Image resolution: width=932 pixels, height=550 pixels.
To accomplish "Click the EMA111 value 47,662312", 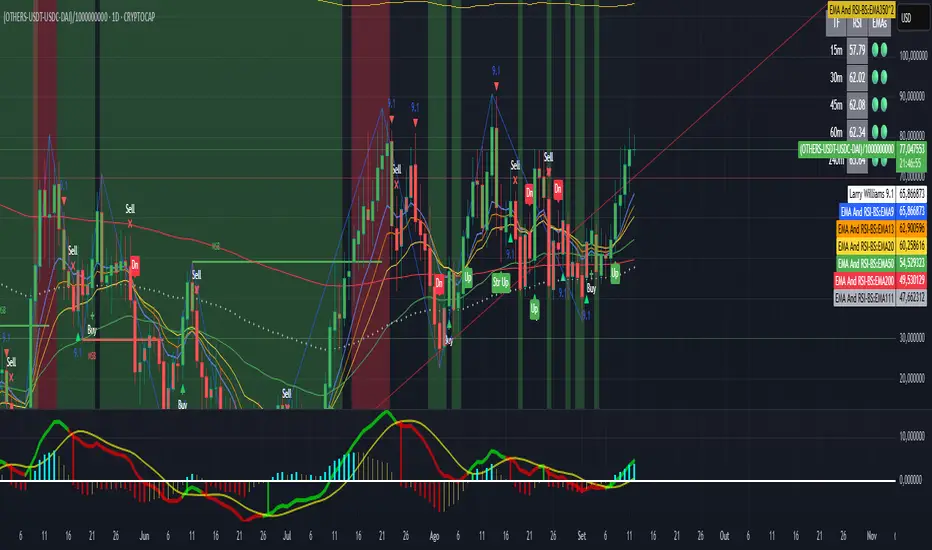I will coord(912,298).
